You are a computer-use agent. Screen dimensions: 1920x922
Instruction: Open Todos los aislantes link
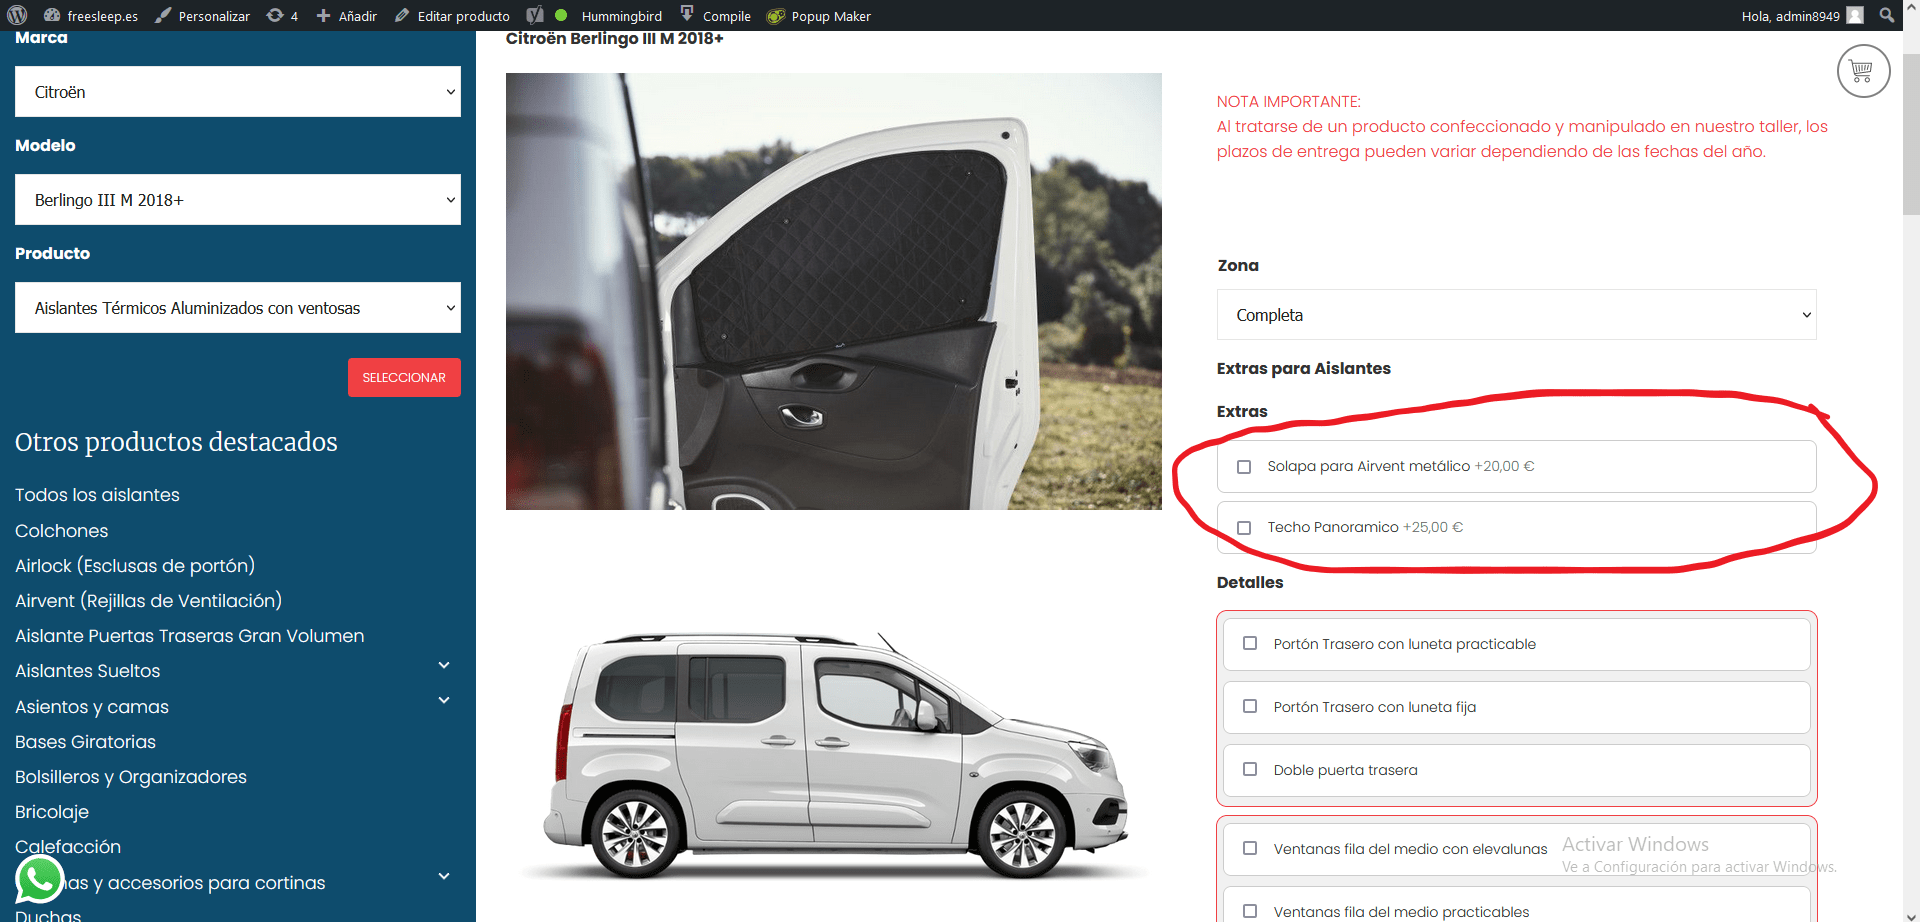97,495
